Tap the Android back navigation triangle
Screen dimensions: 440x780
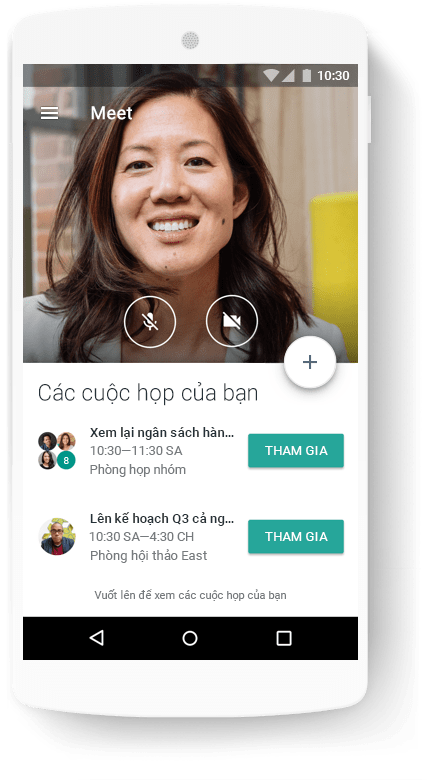click(x=96, y=638)
